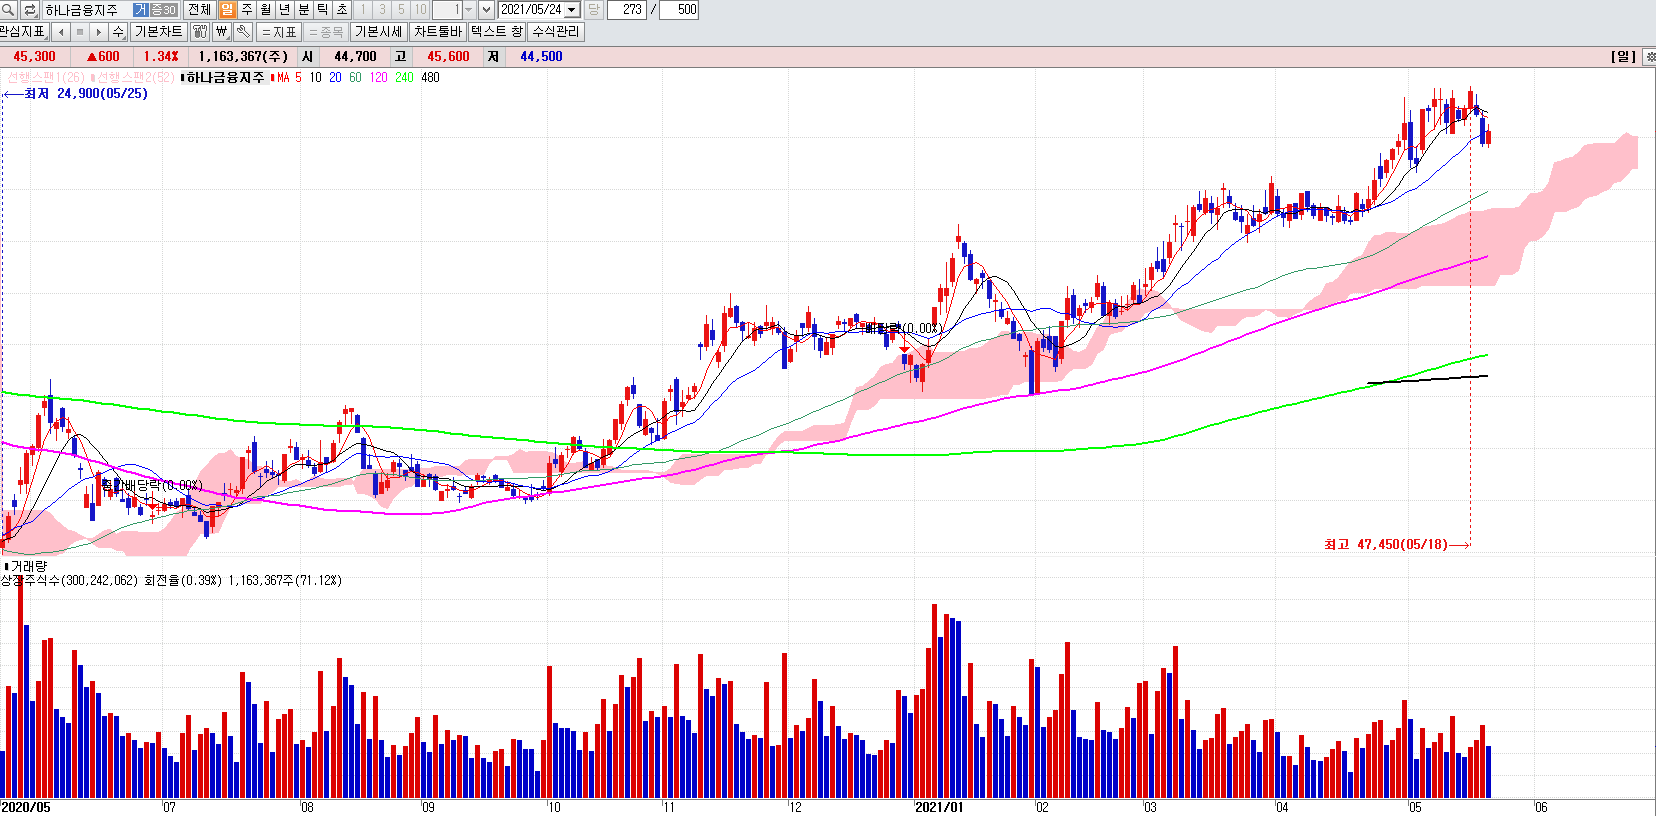1656x816 pixels.
Task: Click the MA 240 legend entry
Action: click(404, 77)
